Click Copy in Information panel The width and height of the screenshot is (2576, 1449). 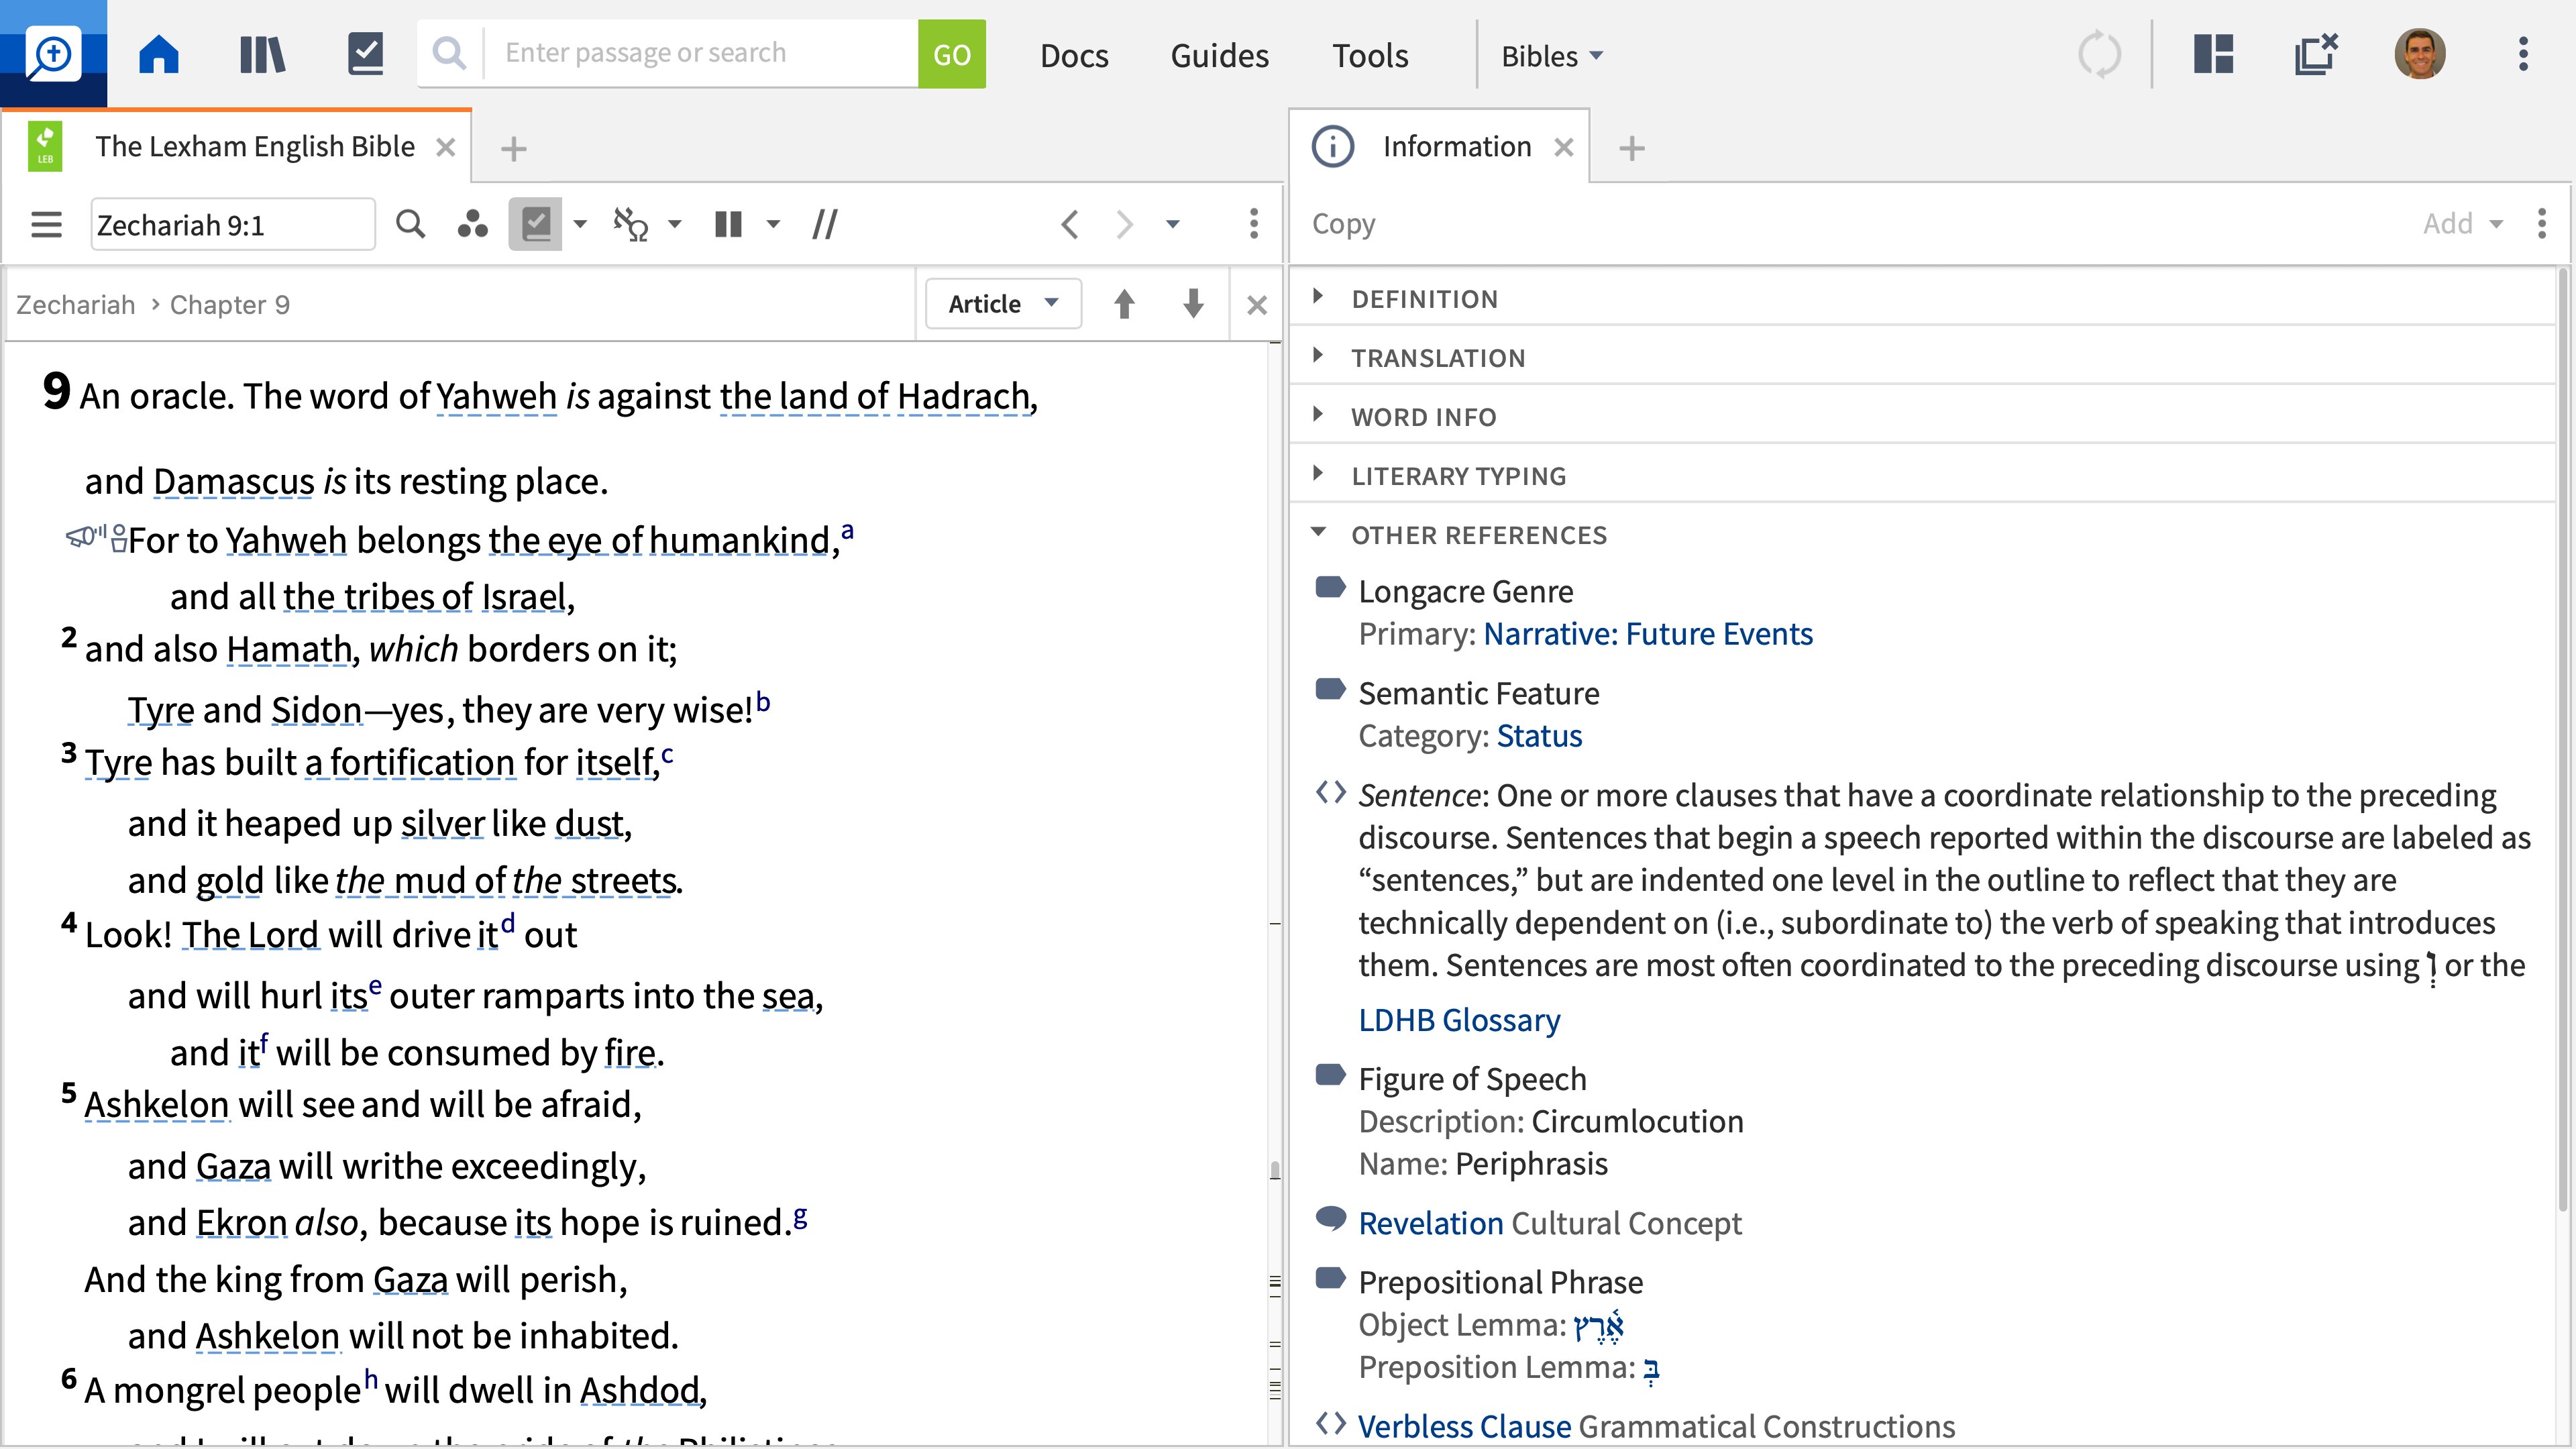[x=1343, y=224]
